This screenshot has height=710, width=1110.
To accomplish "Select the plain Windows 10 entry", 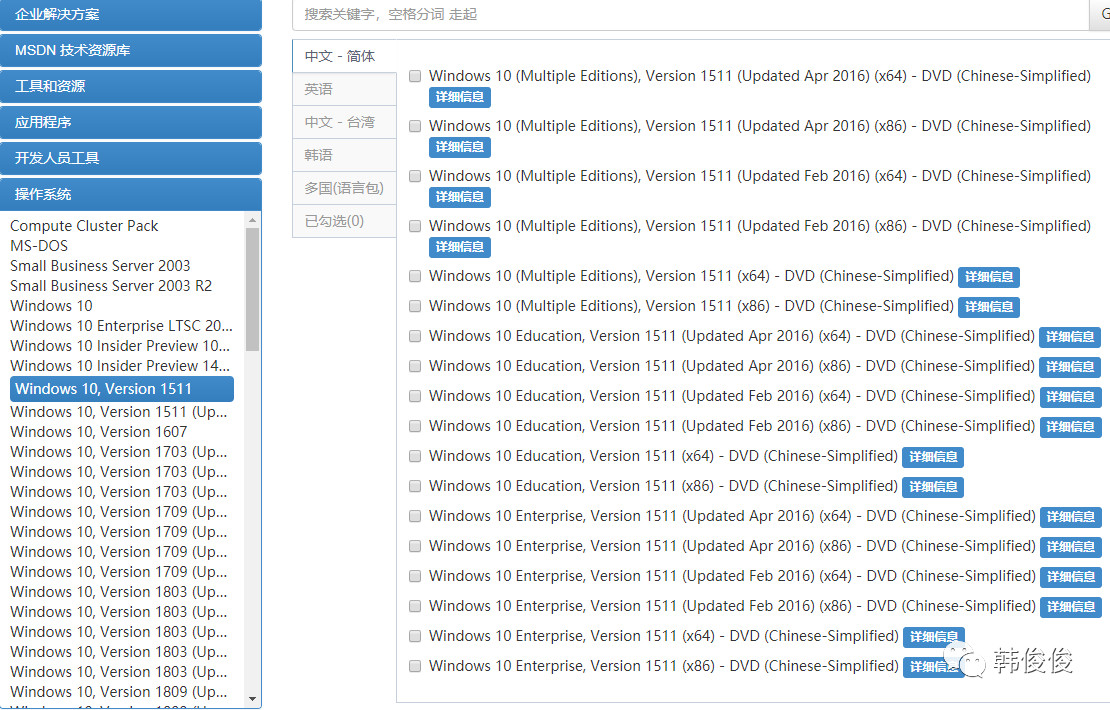I will (x=51, y=306).
